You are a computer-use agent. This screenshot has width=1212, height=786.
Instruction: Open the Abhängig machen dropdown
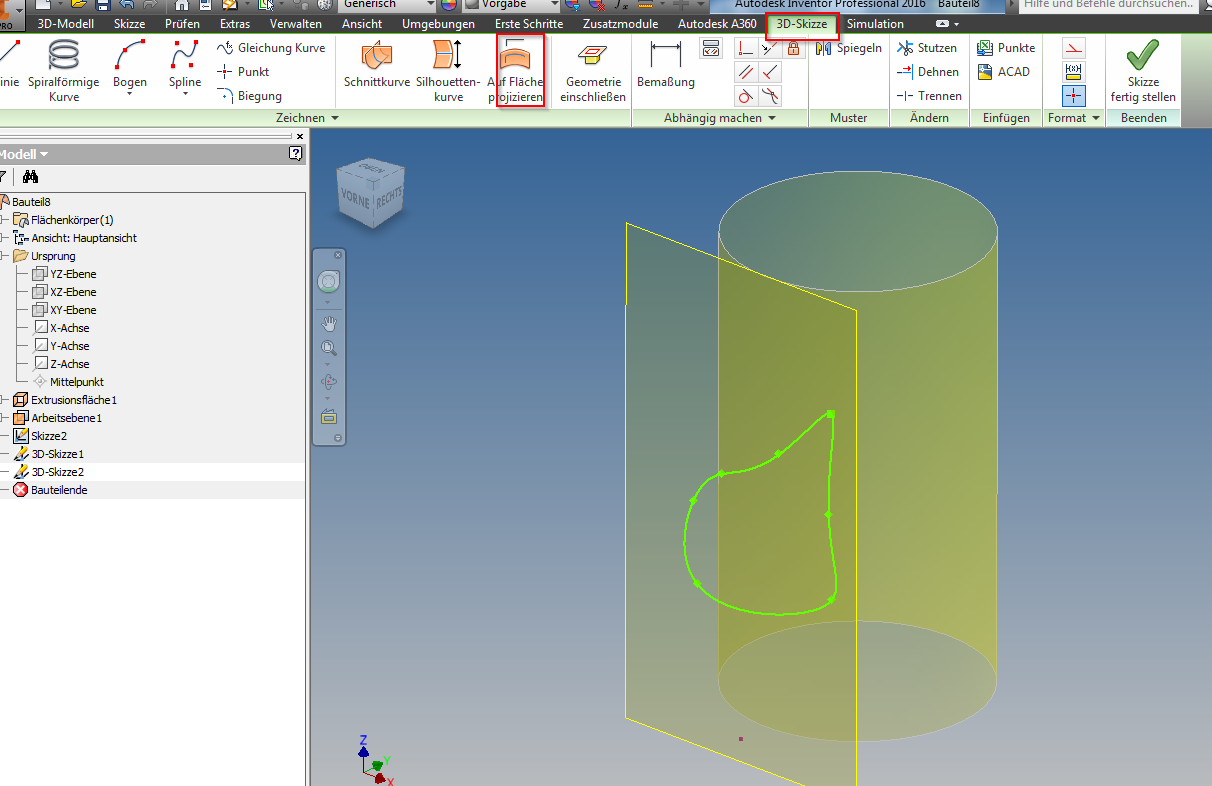pyautogui.click(x=718, y=117)
